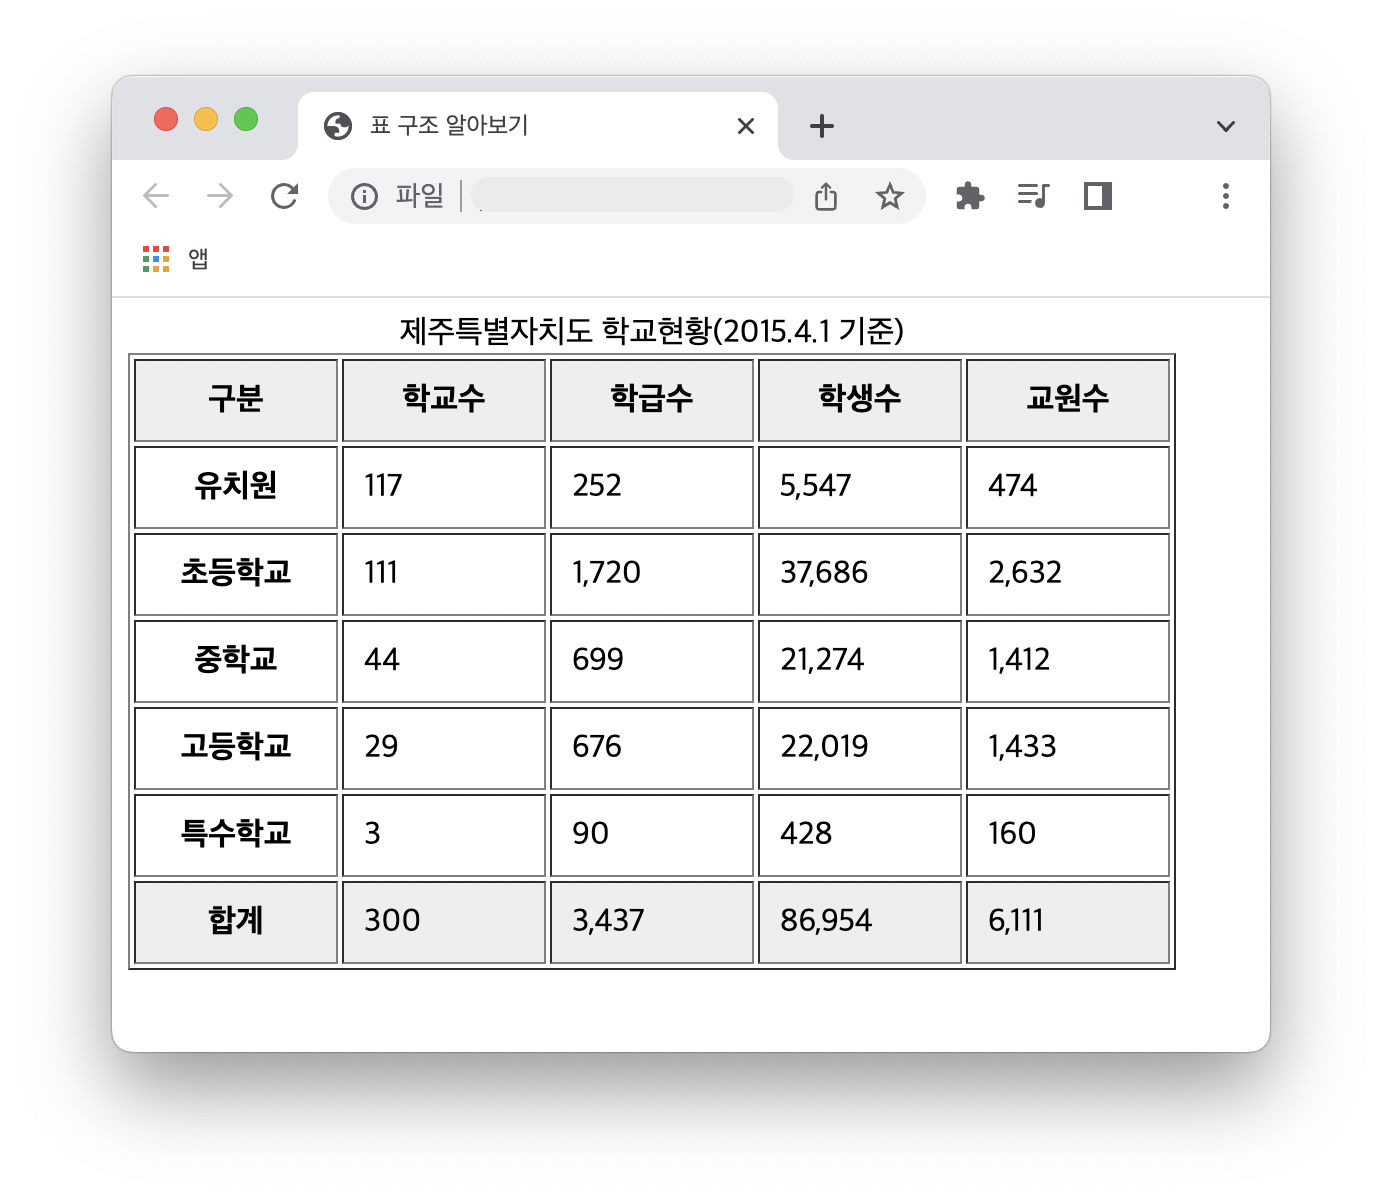
Task: Click the red close window button
Action: coord(166,119)
